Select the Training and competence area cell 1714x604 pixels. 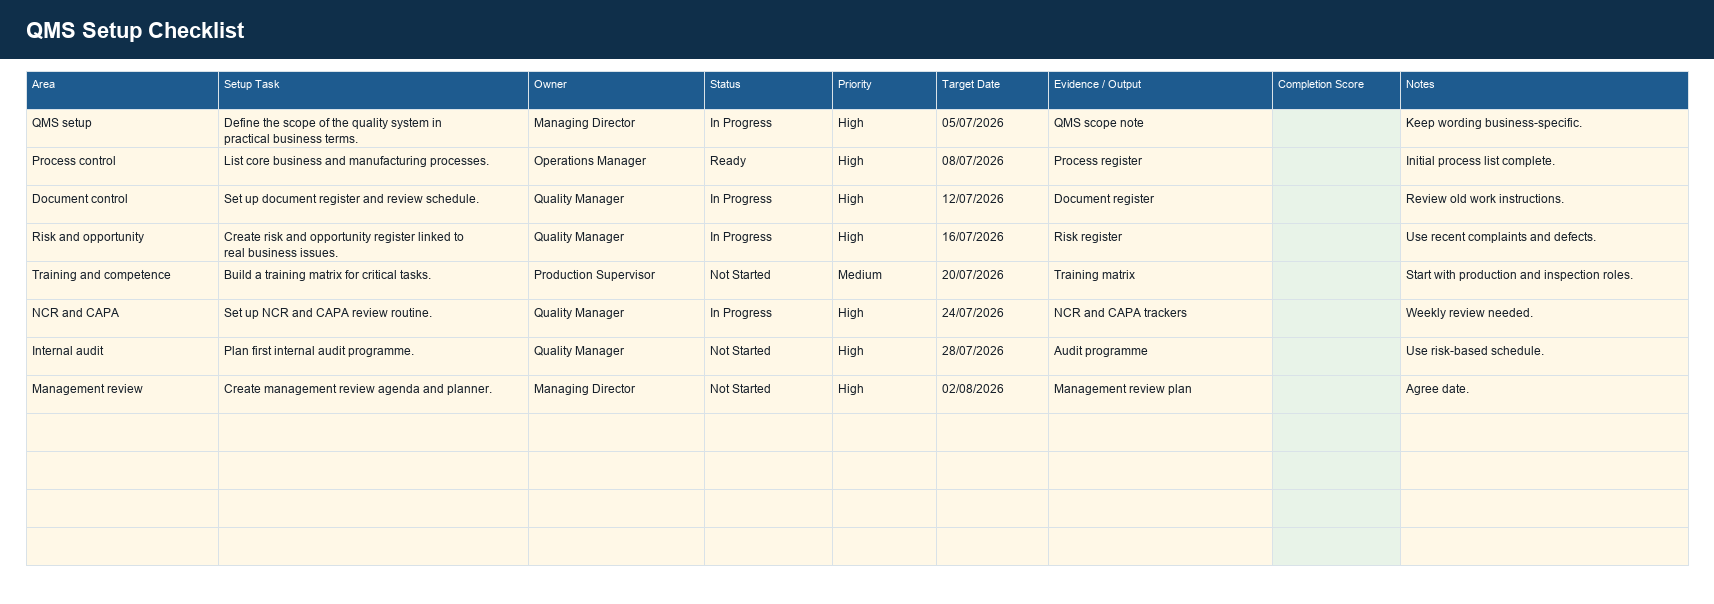[122, 280]
